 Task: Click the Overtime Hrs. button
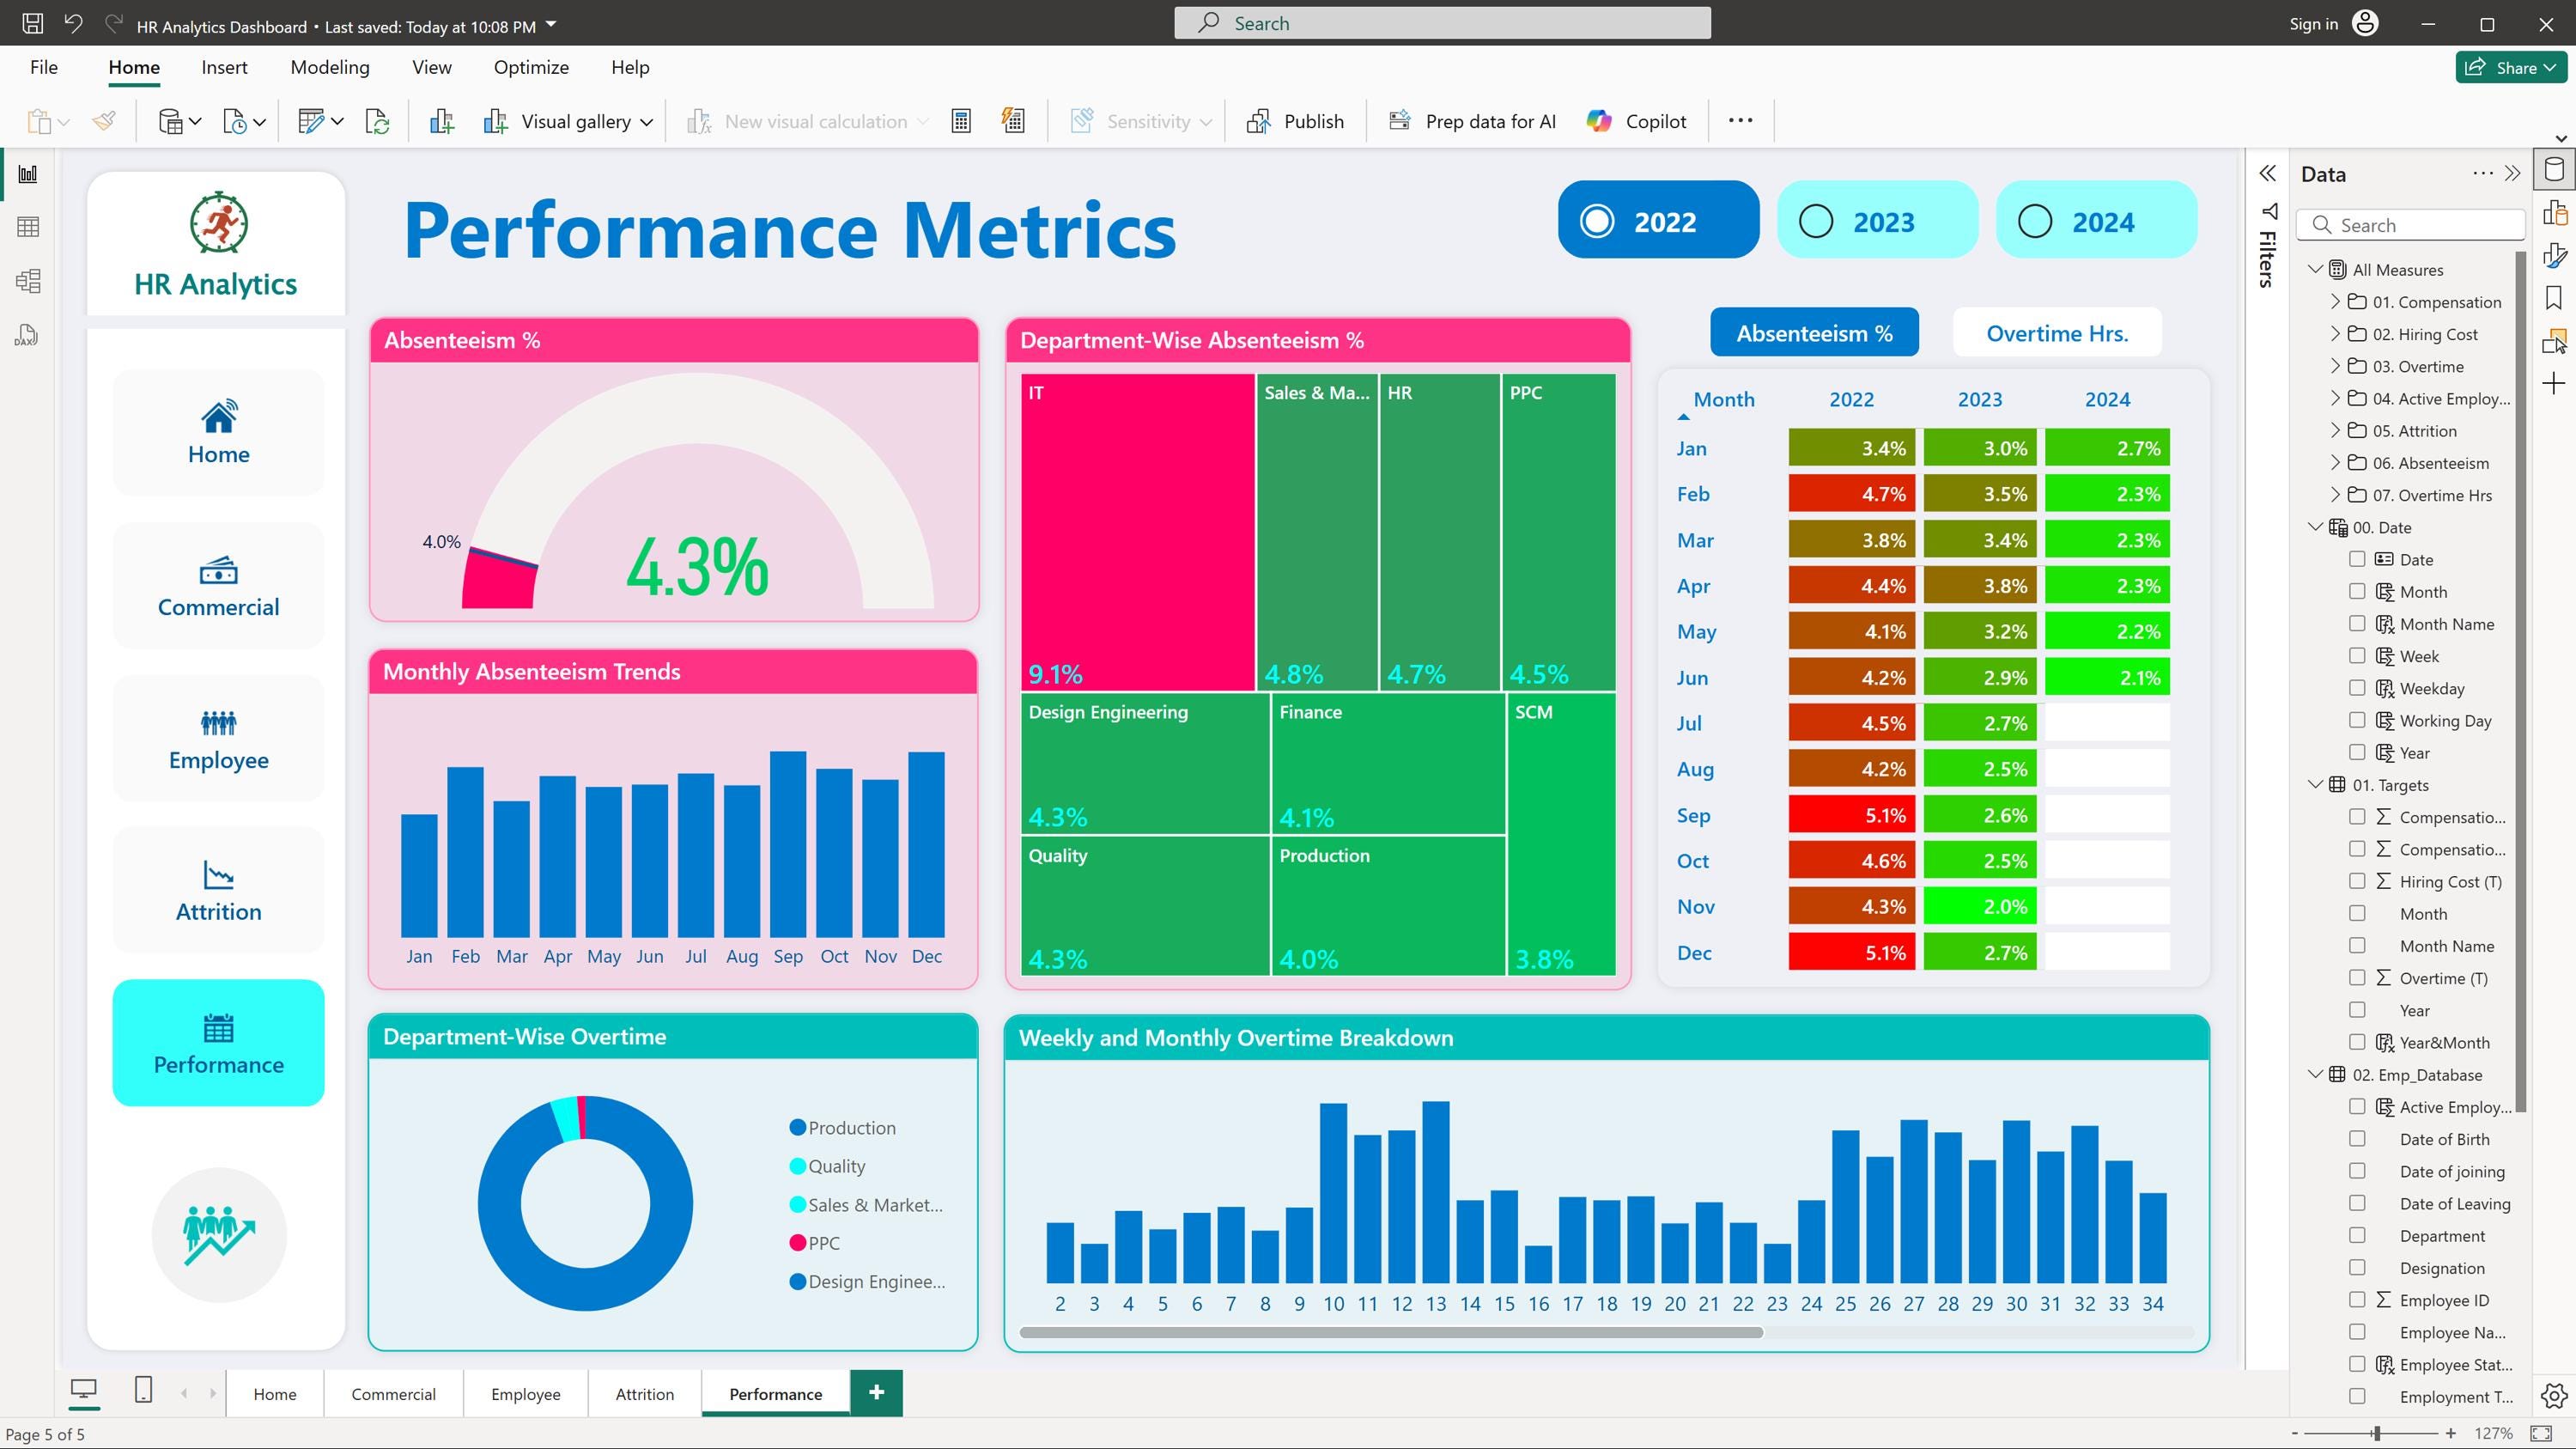[x=2057, y=333]
